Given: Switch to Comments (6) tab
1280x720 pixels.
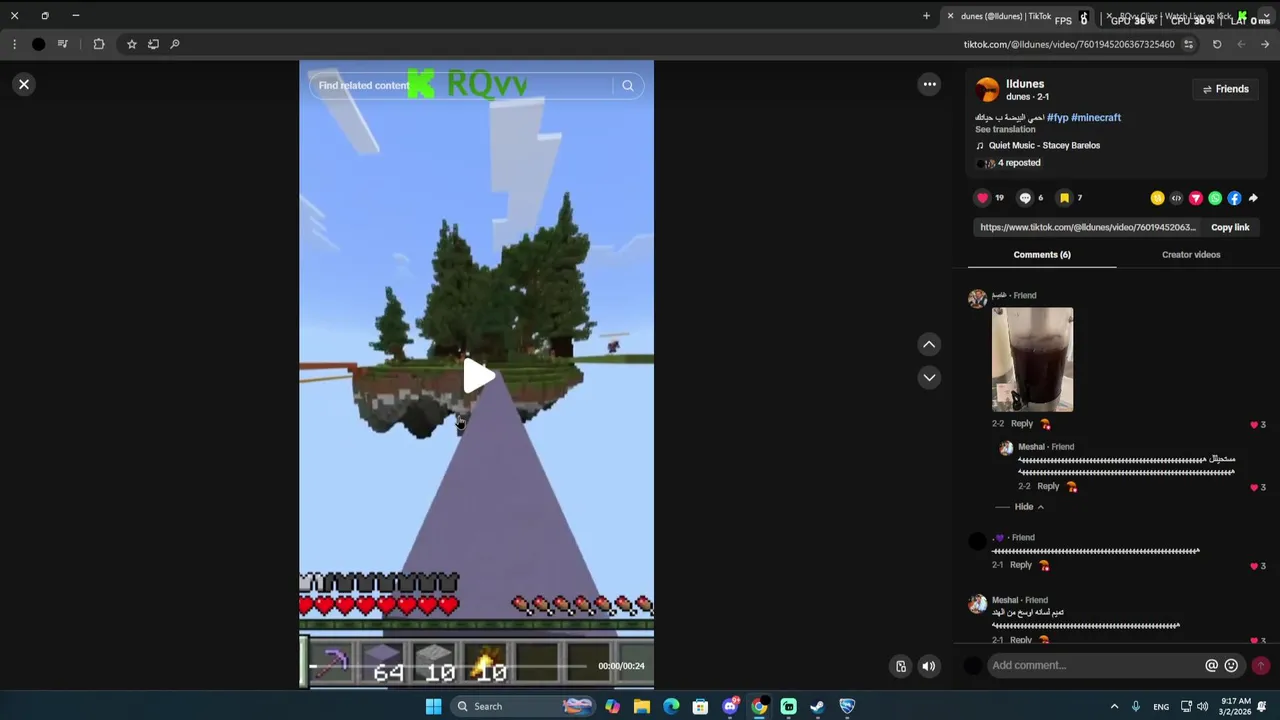Looking at the screenshot, I should pos(1042,255).
